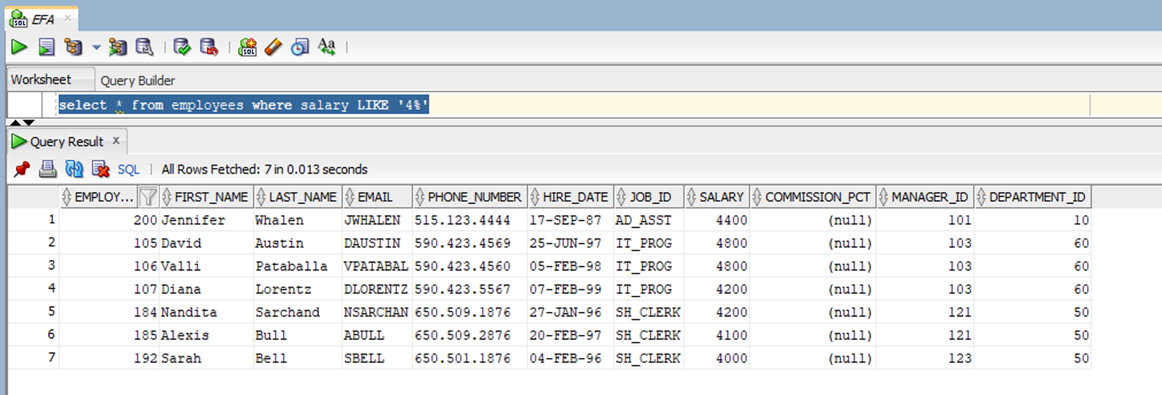This screenshot has width=1162, height=395.
Task: Click the delete row red X icon
Action: (x=100, y=169)
